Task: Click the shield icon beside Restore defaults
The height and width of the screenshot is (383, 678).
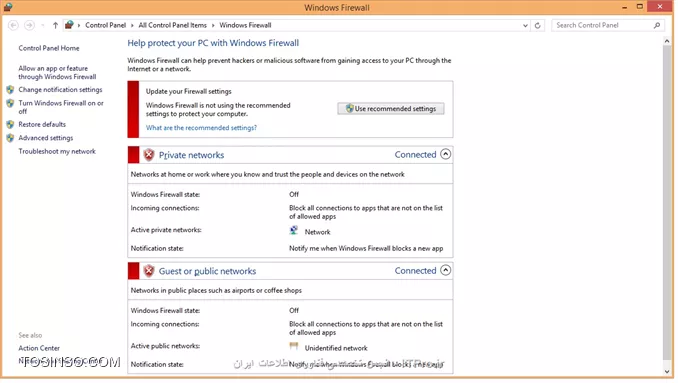Action: (10, 124)
